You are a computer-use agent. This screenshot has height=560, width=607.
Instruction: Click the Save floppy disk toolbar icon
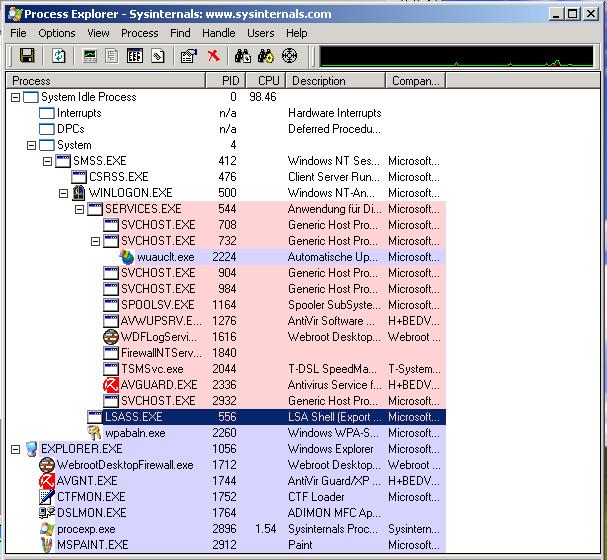27,56
